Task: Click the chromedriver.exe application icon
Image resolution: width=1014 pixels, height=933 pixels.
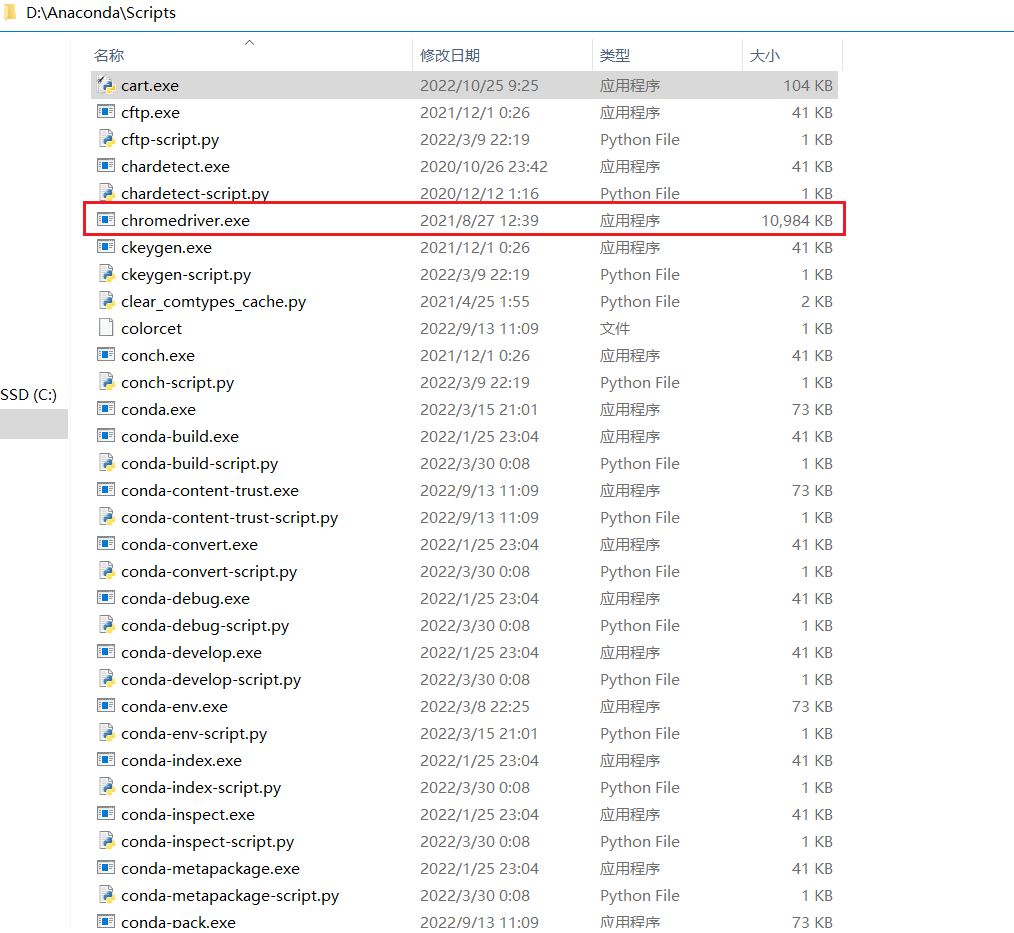Action: point(105,220)
